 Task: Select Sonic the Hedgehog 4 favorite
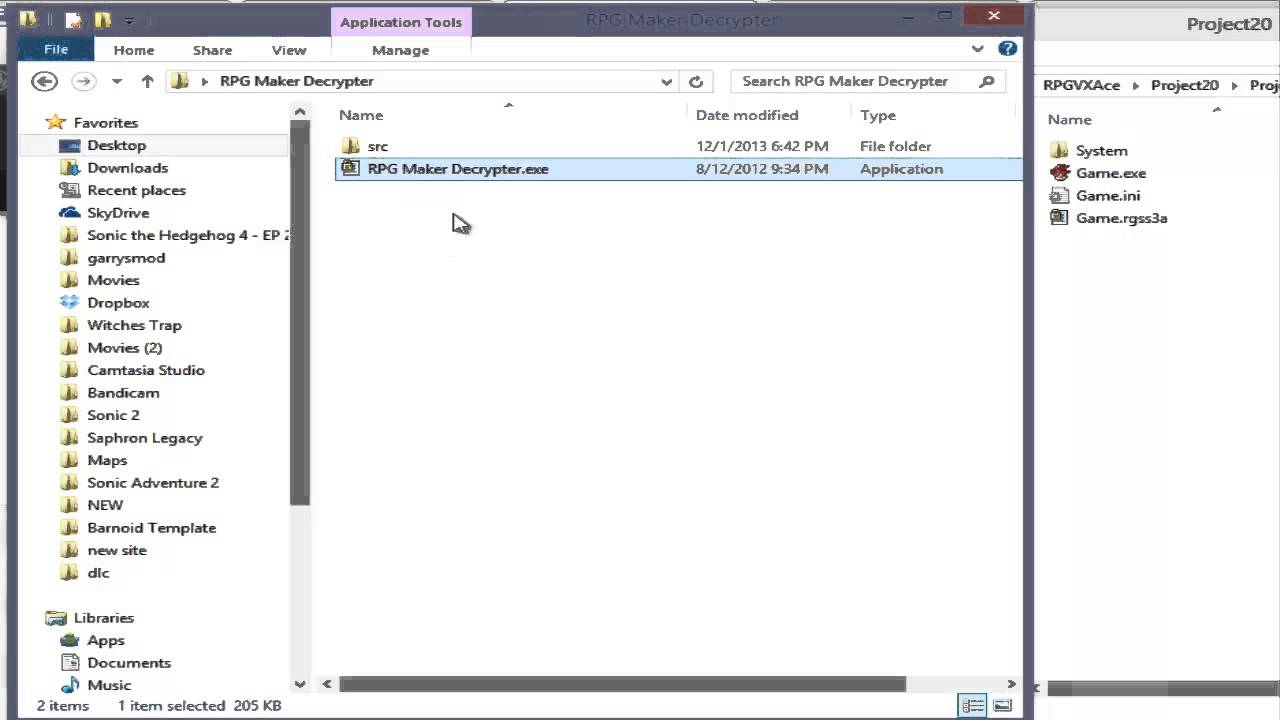pos(188,235)
